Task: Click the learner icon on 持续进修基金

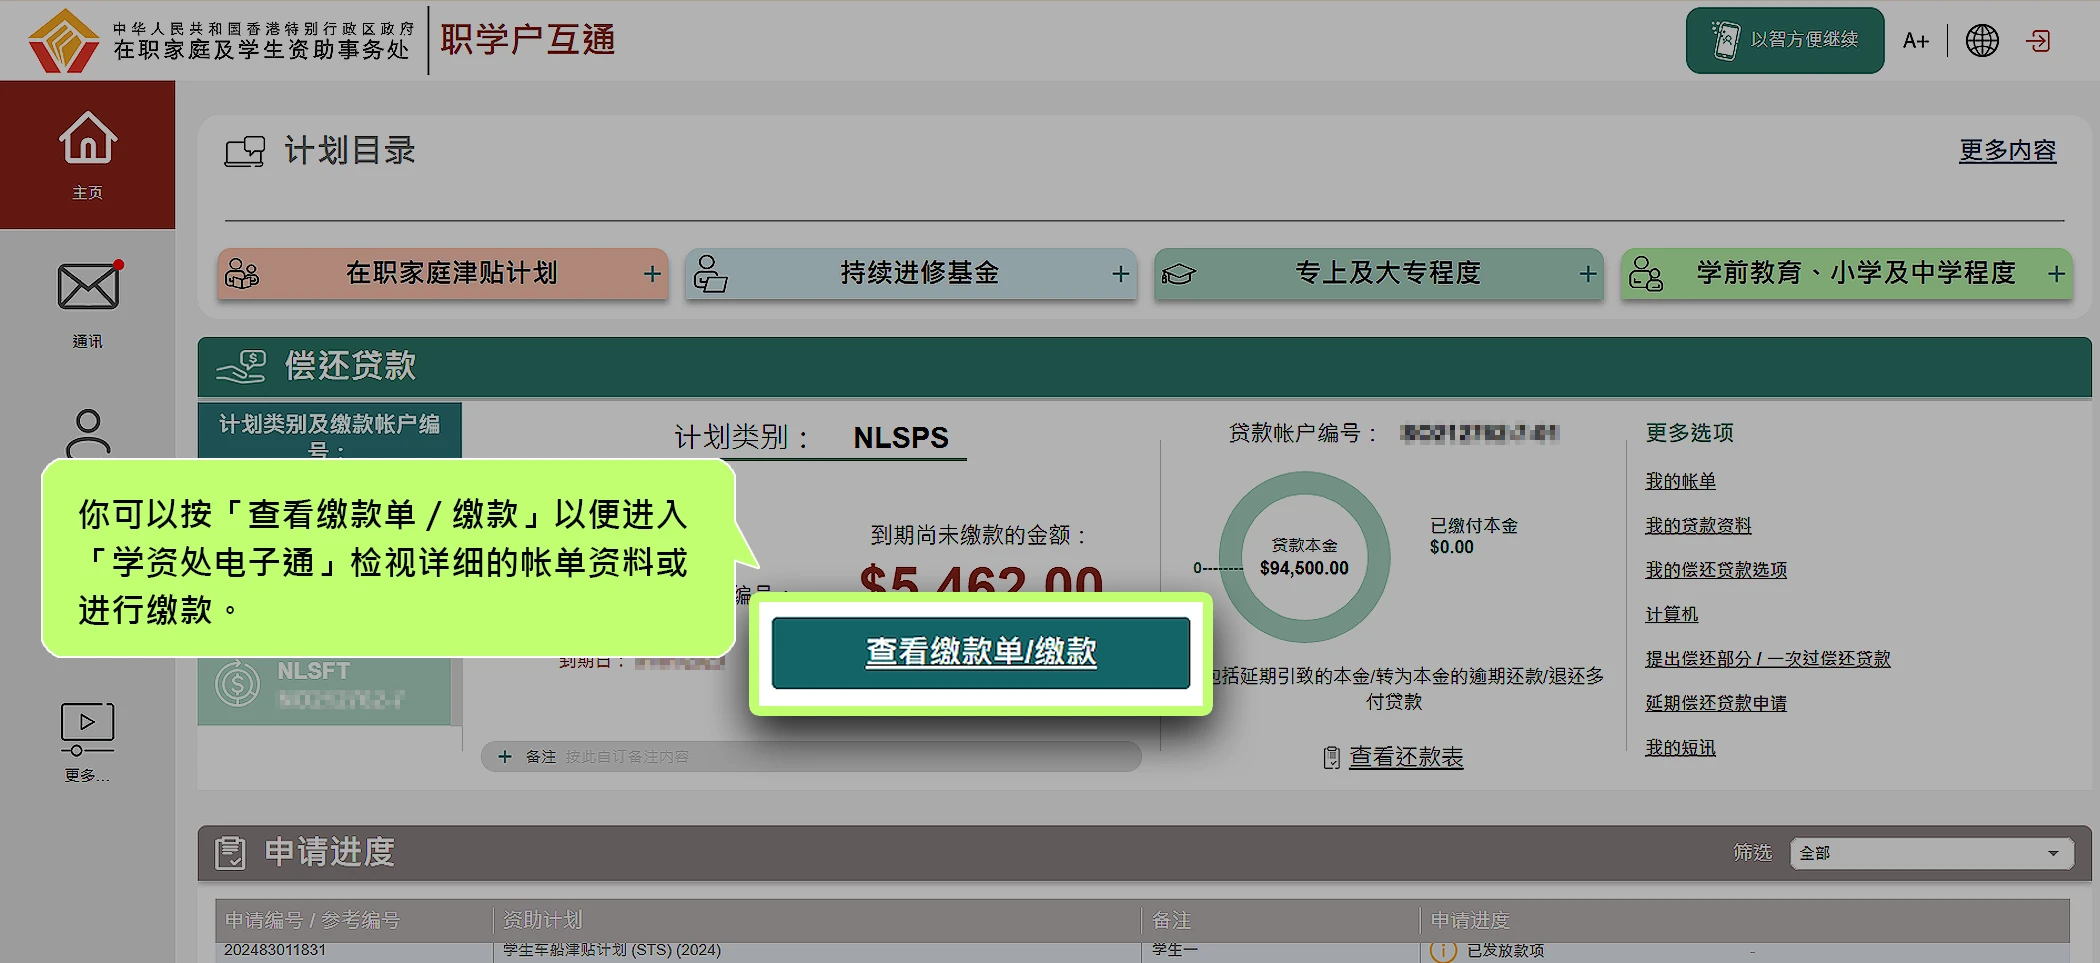Action: [710, 274]
